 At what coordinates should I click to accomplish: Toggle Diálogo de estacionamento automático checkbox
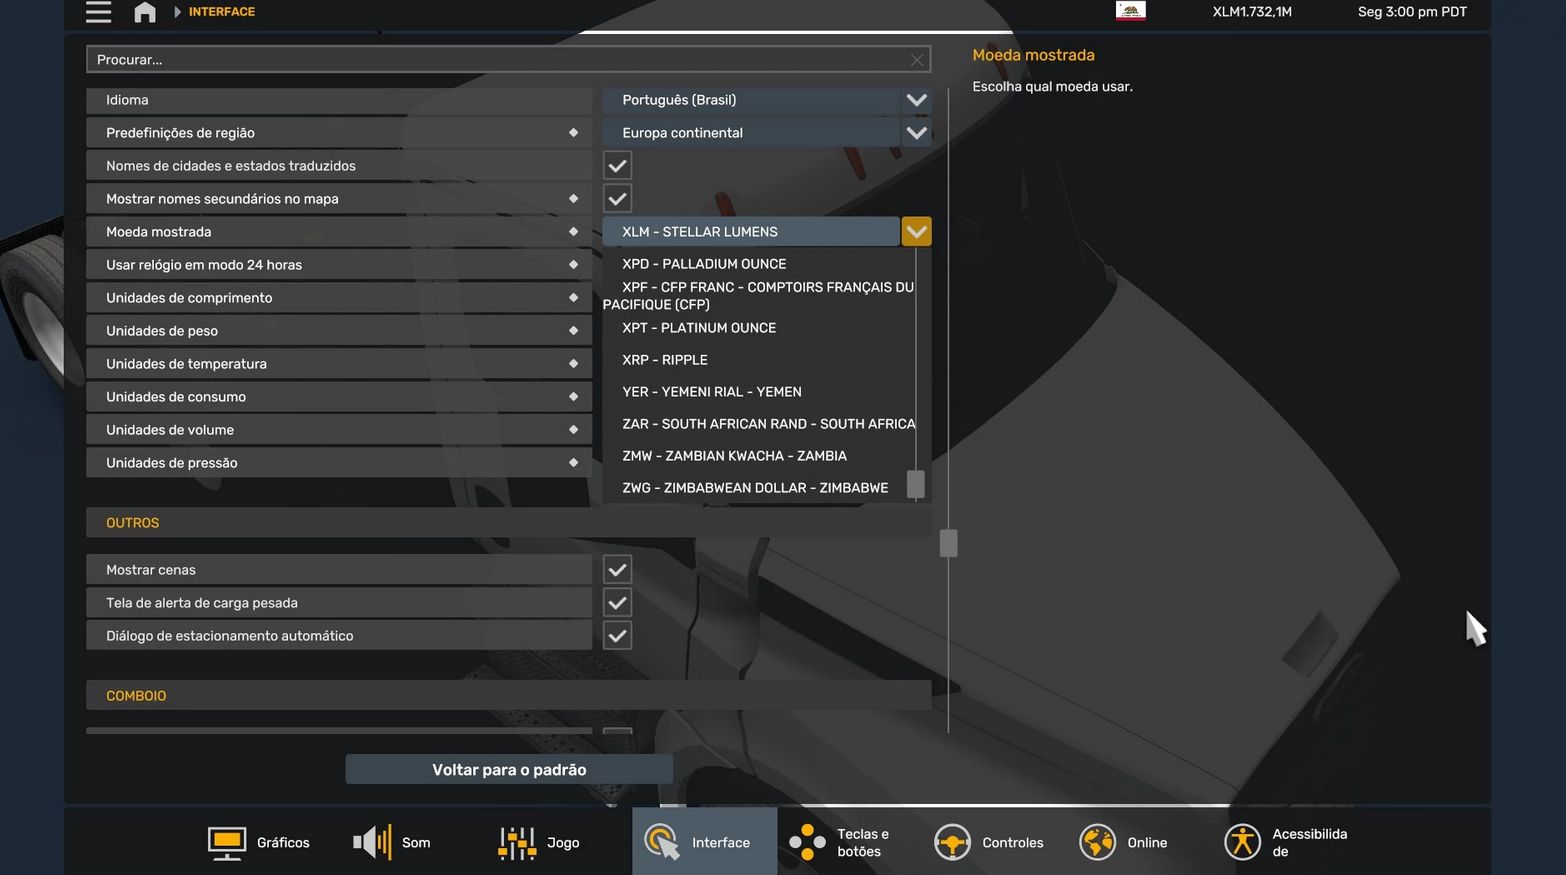[x=617, y=636]
